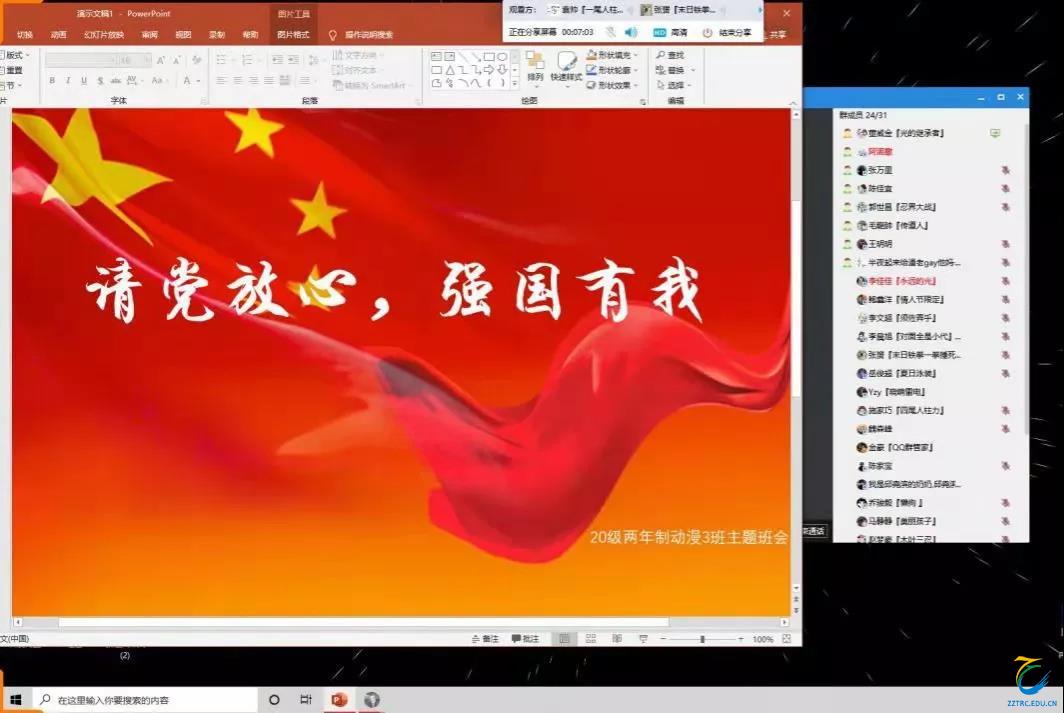Open Task View from the taskbar

click(x=306, y=700)
